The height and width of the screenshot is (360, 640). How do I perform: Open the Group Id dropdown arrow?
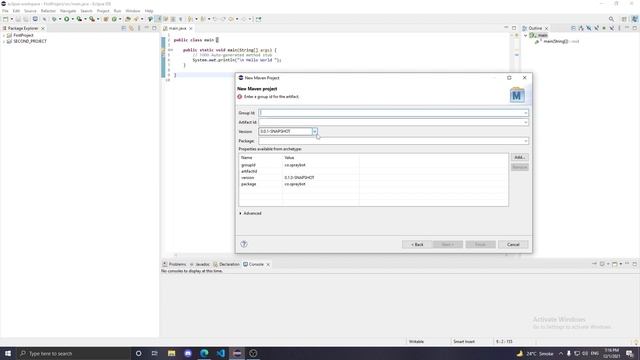tap(525, 113)
